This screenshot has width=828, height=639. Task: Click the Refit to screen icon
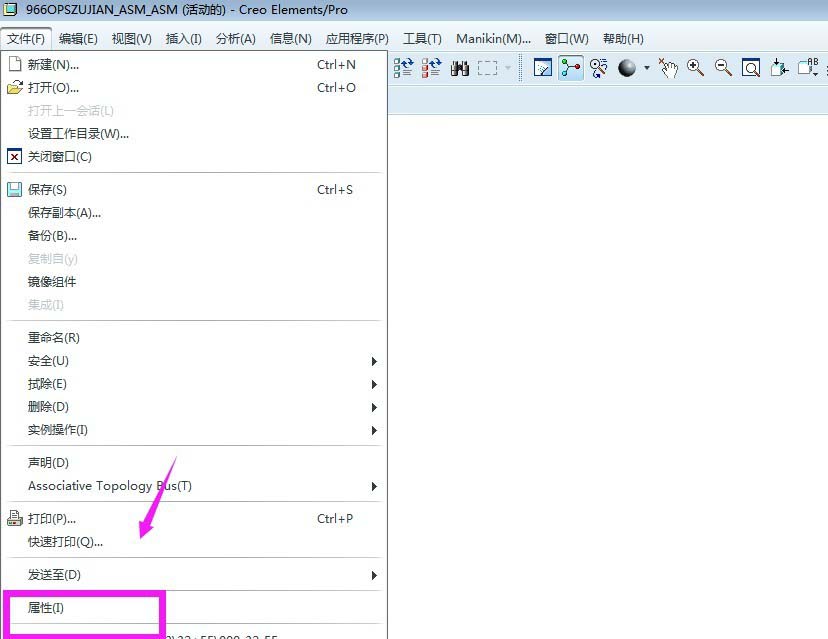750,68
